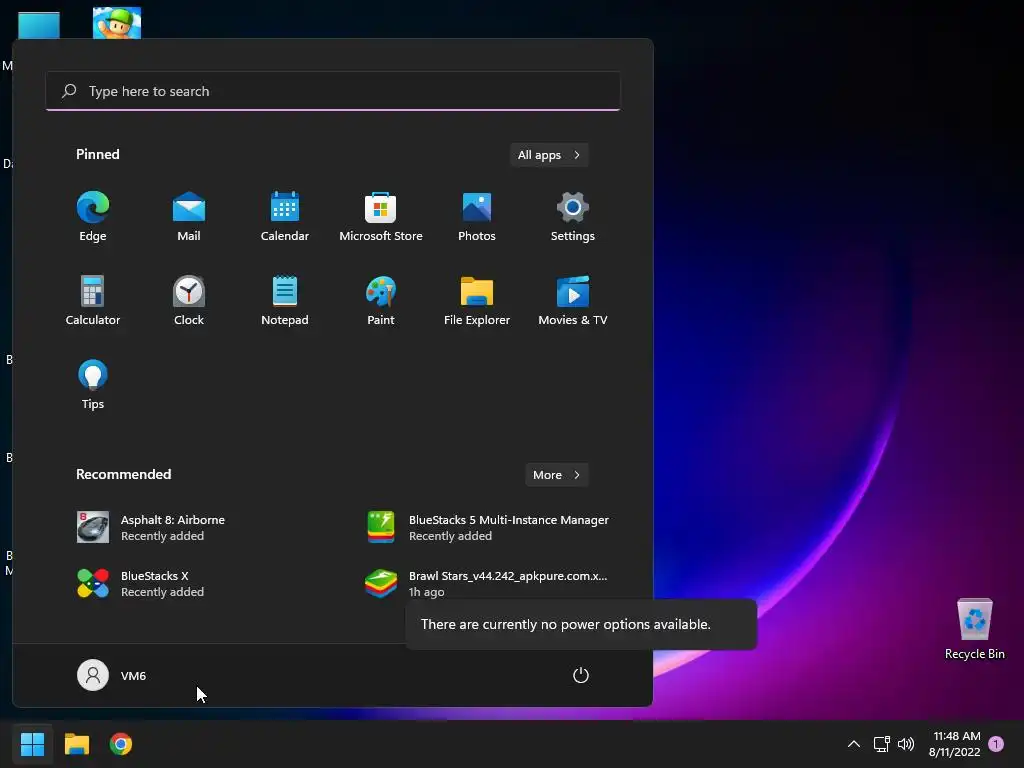Show hidden system tray icons
The width and height of the screenshot is (1024, 768).
point(854,744)
